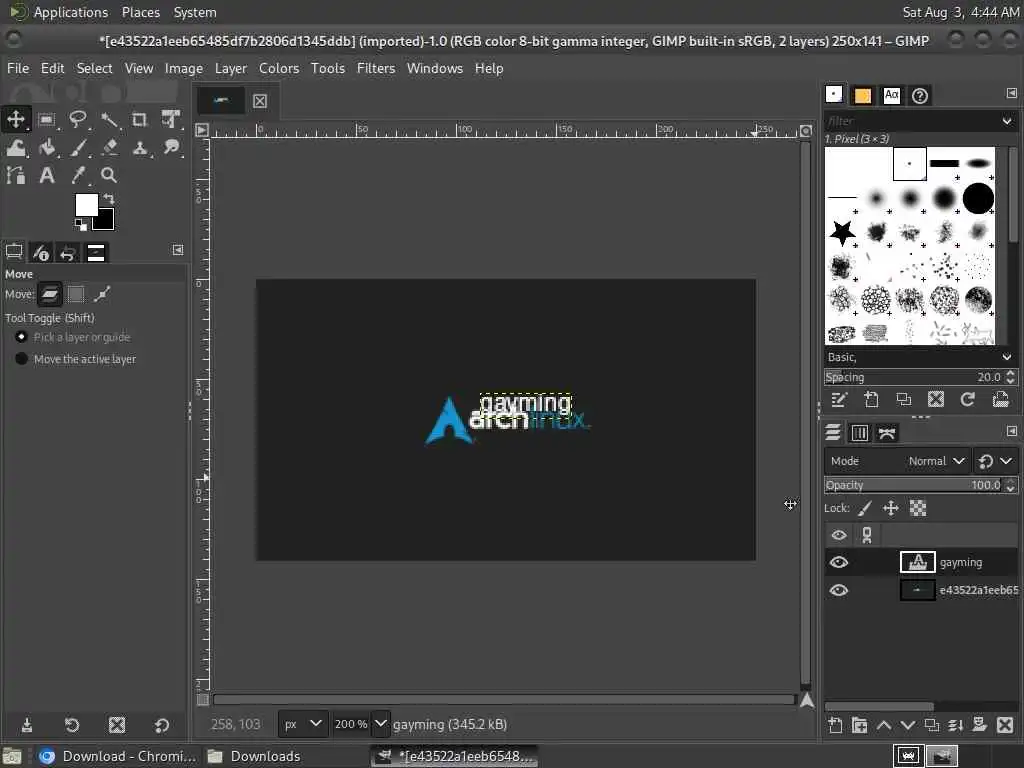Screen dimensions: 1024x768
Task: Select the Color Picker tool
Action: coord(78,176)
